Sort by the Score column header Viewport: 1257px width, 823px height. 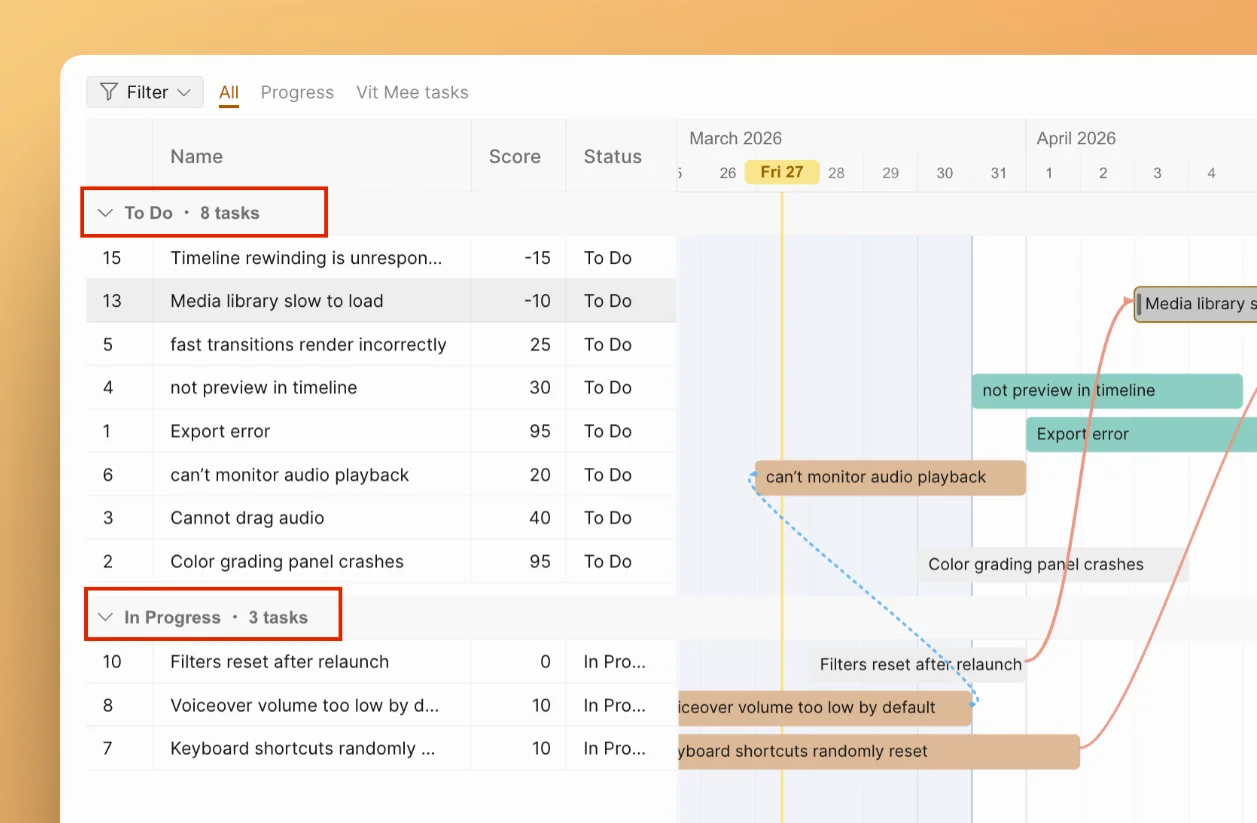pyautogui.click(x=514, y=156)
